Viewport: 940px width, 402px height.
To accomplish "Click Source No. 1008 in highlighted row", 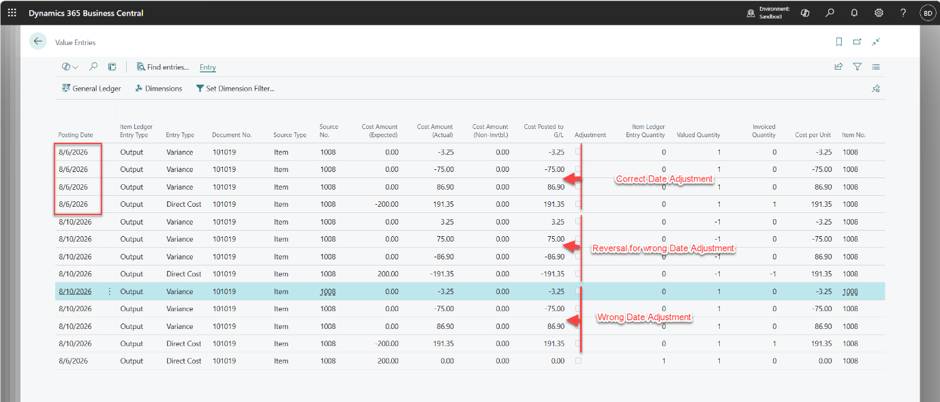I will point(328,292).
